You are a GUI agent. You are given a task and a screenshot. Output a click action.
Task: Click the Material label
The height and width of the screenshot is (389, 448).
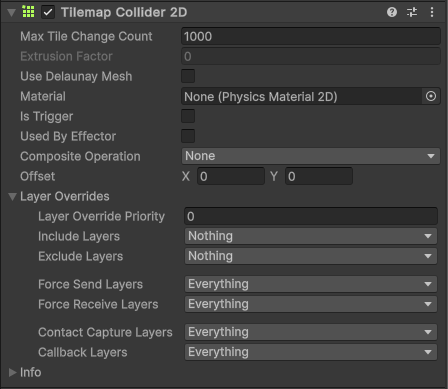[x=43, y=96]
